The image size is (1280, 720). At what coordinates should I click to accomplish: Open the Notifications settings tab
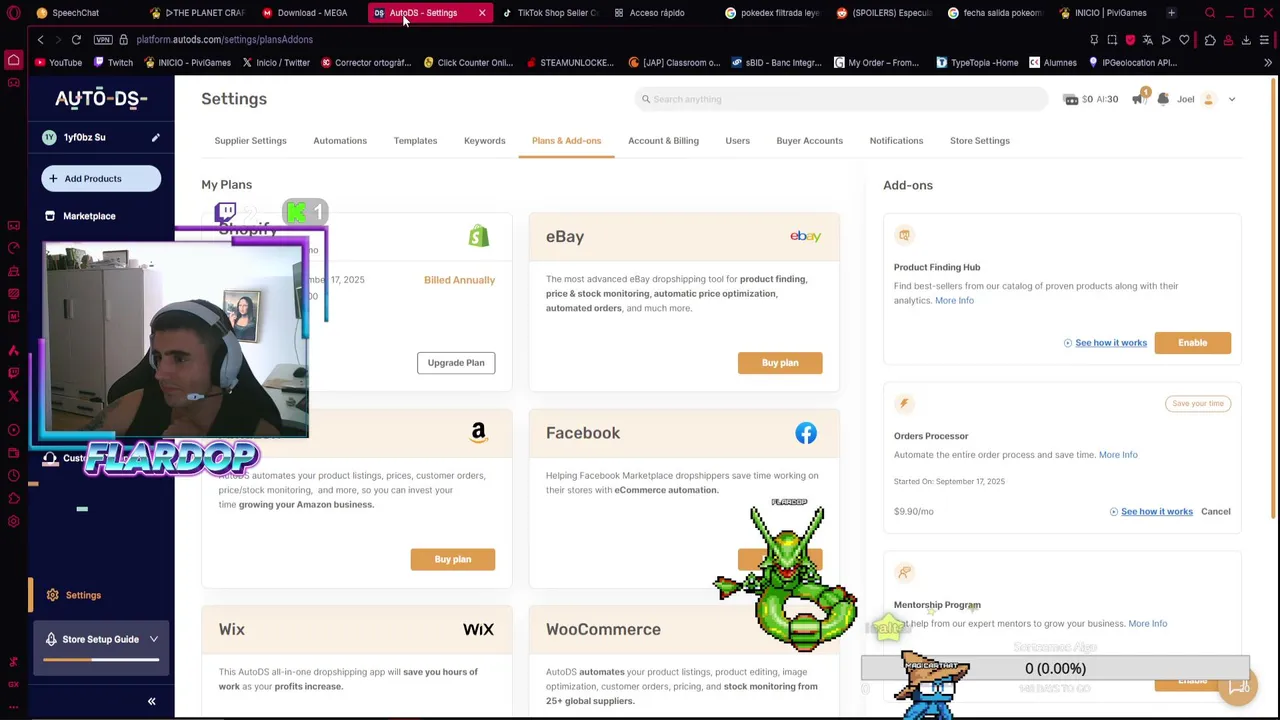pyautogui.click(x=896, y=141)
